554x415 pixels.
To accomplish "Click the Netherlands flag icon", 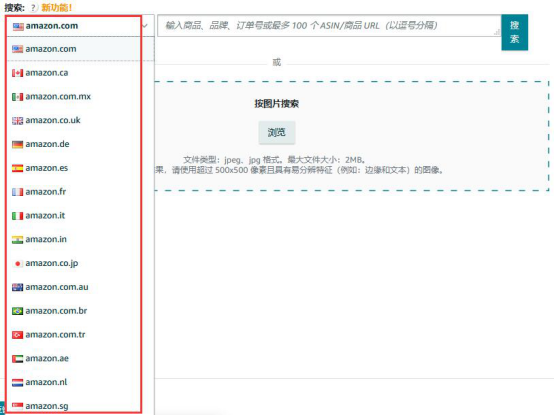I will [x=17, y=383].
